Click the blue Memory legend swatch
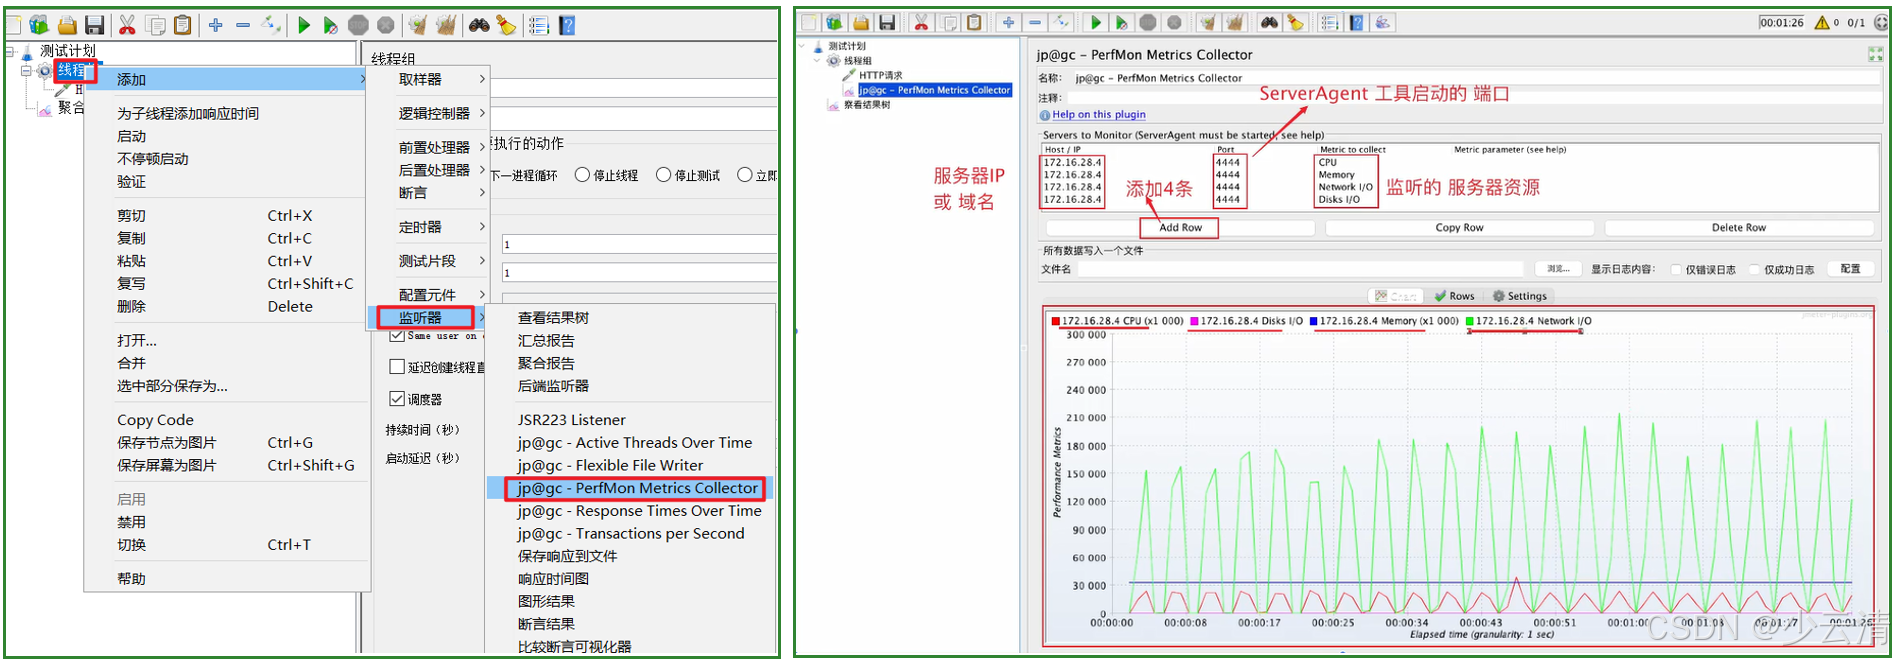This screenshot has width=1895, height=660. pyautogui.click(x=1313, y=321)
